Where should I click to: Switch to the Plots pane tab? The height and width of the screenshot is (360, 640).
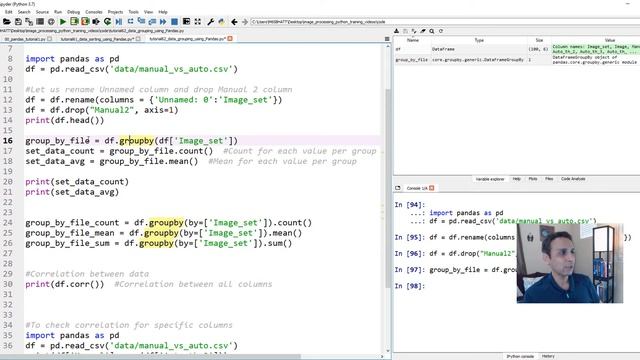pos(533,179)
